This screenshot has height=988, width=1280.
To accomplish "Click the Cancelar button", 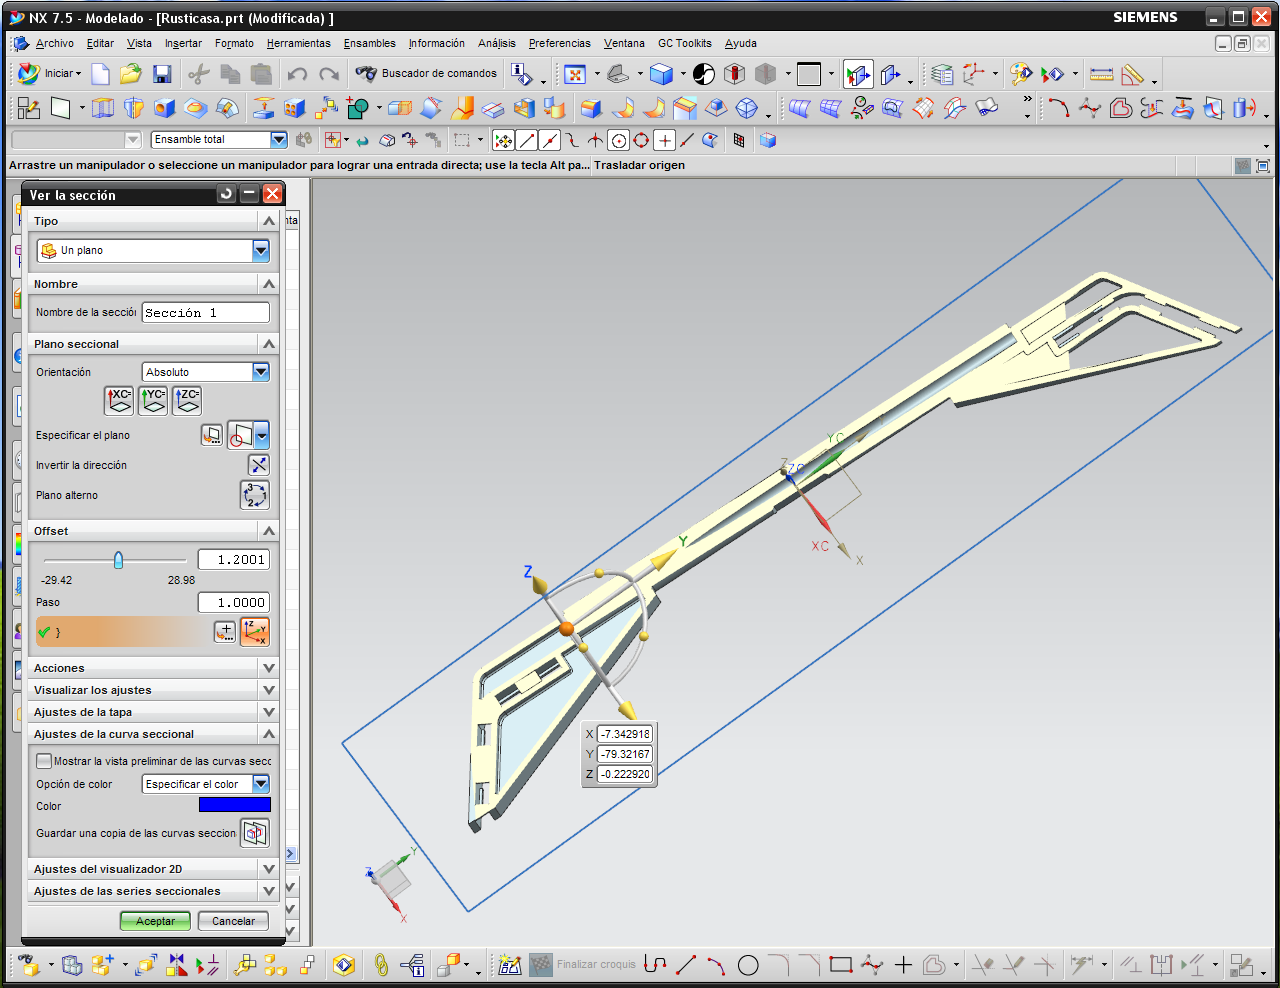I will (233, 921).
